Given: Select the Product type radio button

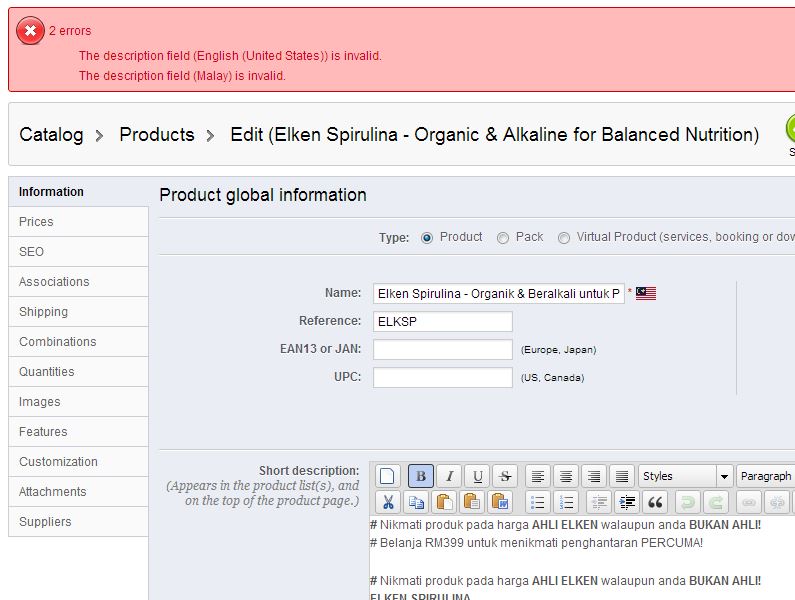Looking at the screenshot, I should point(427,237).
